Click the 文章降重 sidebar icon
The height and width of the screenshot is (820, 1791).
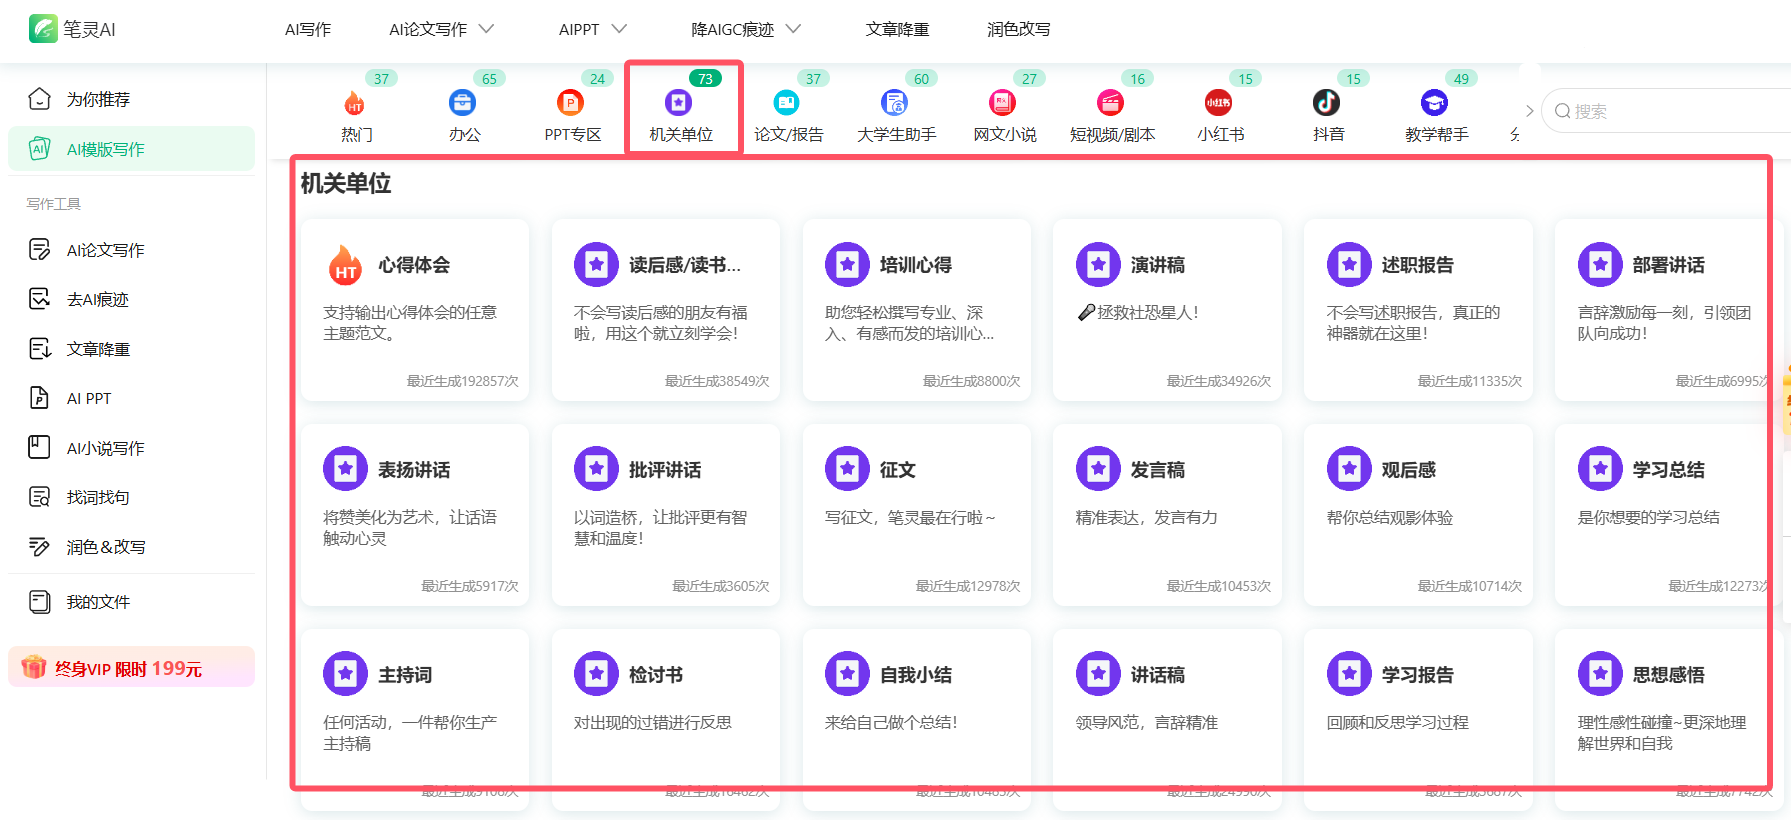tap(39, 349)
